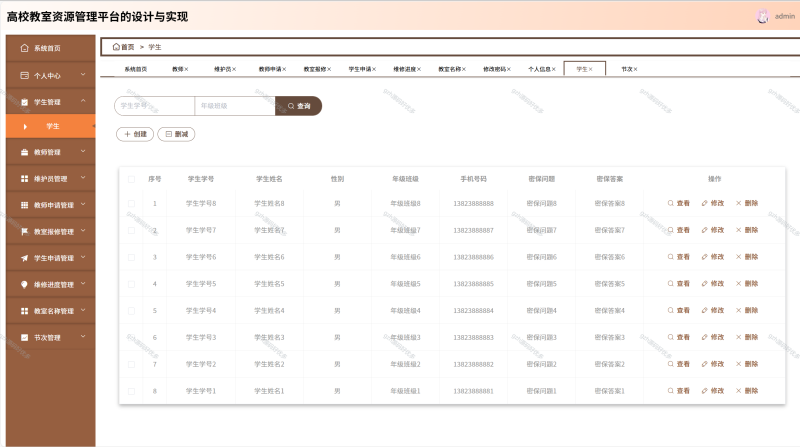Check the box for row 学生学号7

131,231
